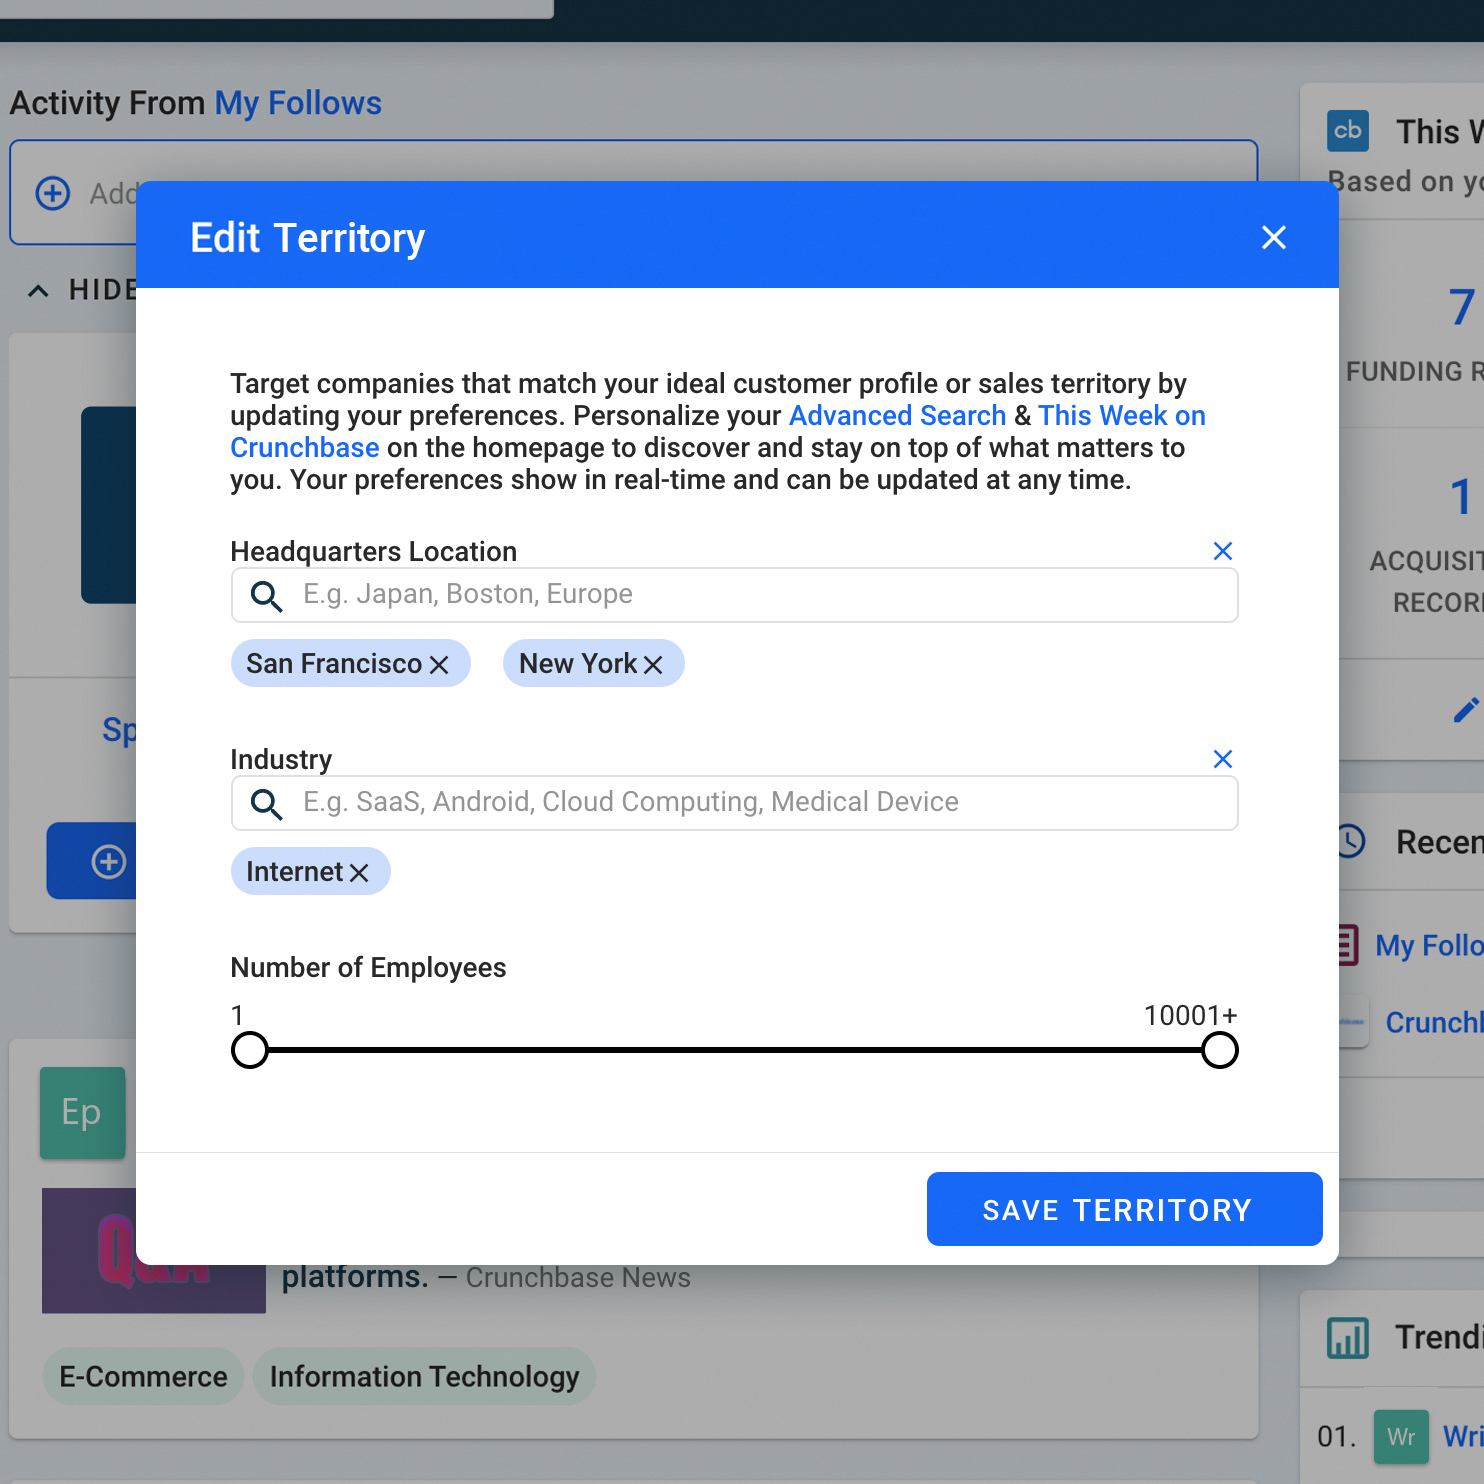This screenshot has height=1484, width=1484.
Task: Remove the San Francisco location chip
Action: click(x=438, y=665)
